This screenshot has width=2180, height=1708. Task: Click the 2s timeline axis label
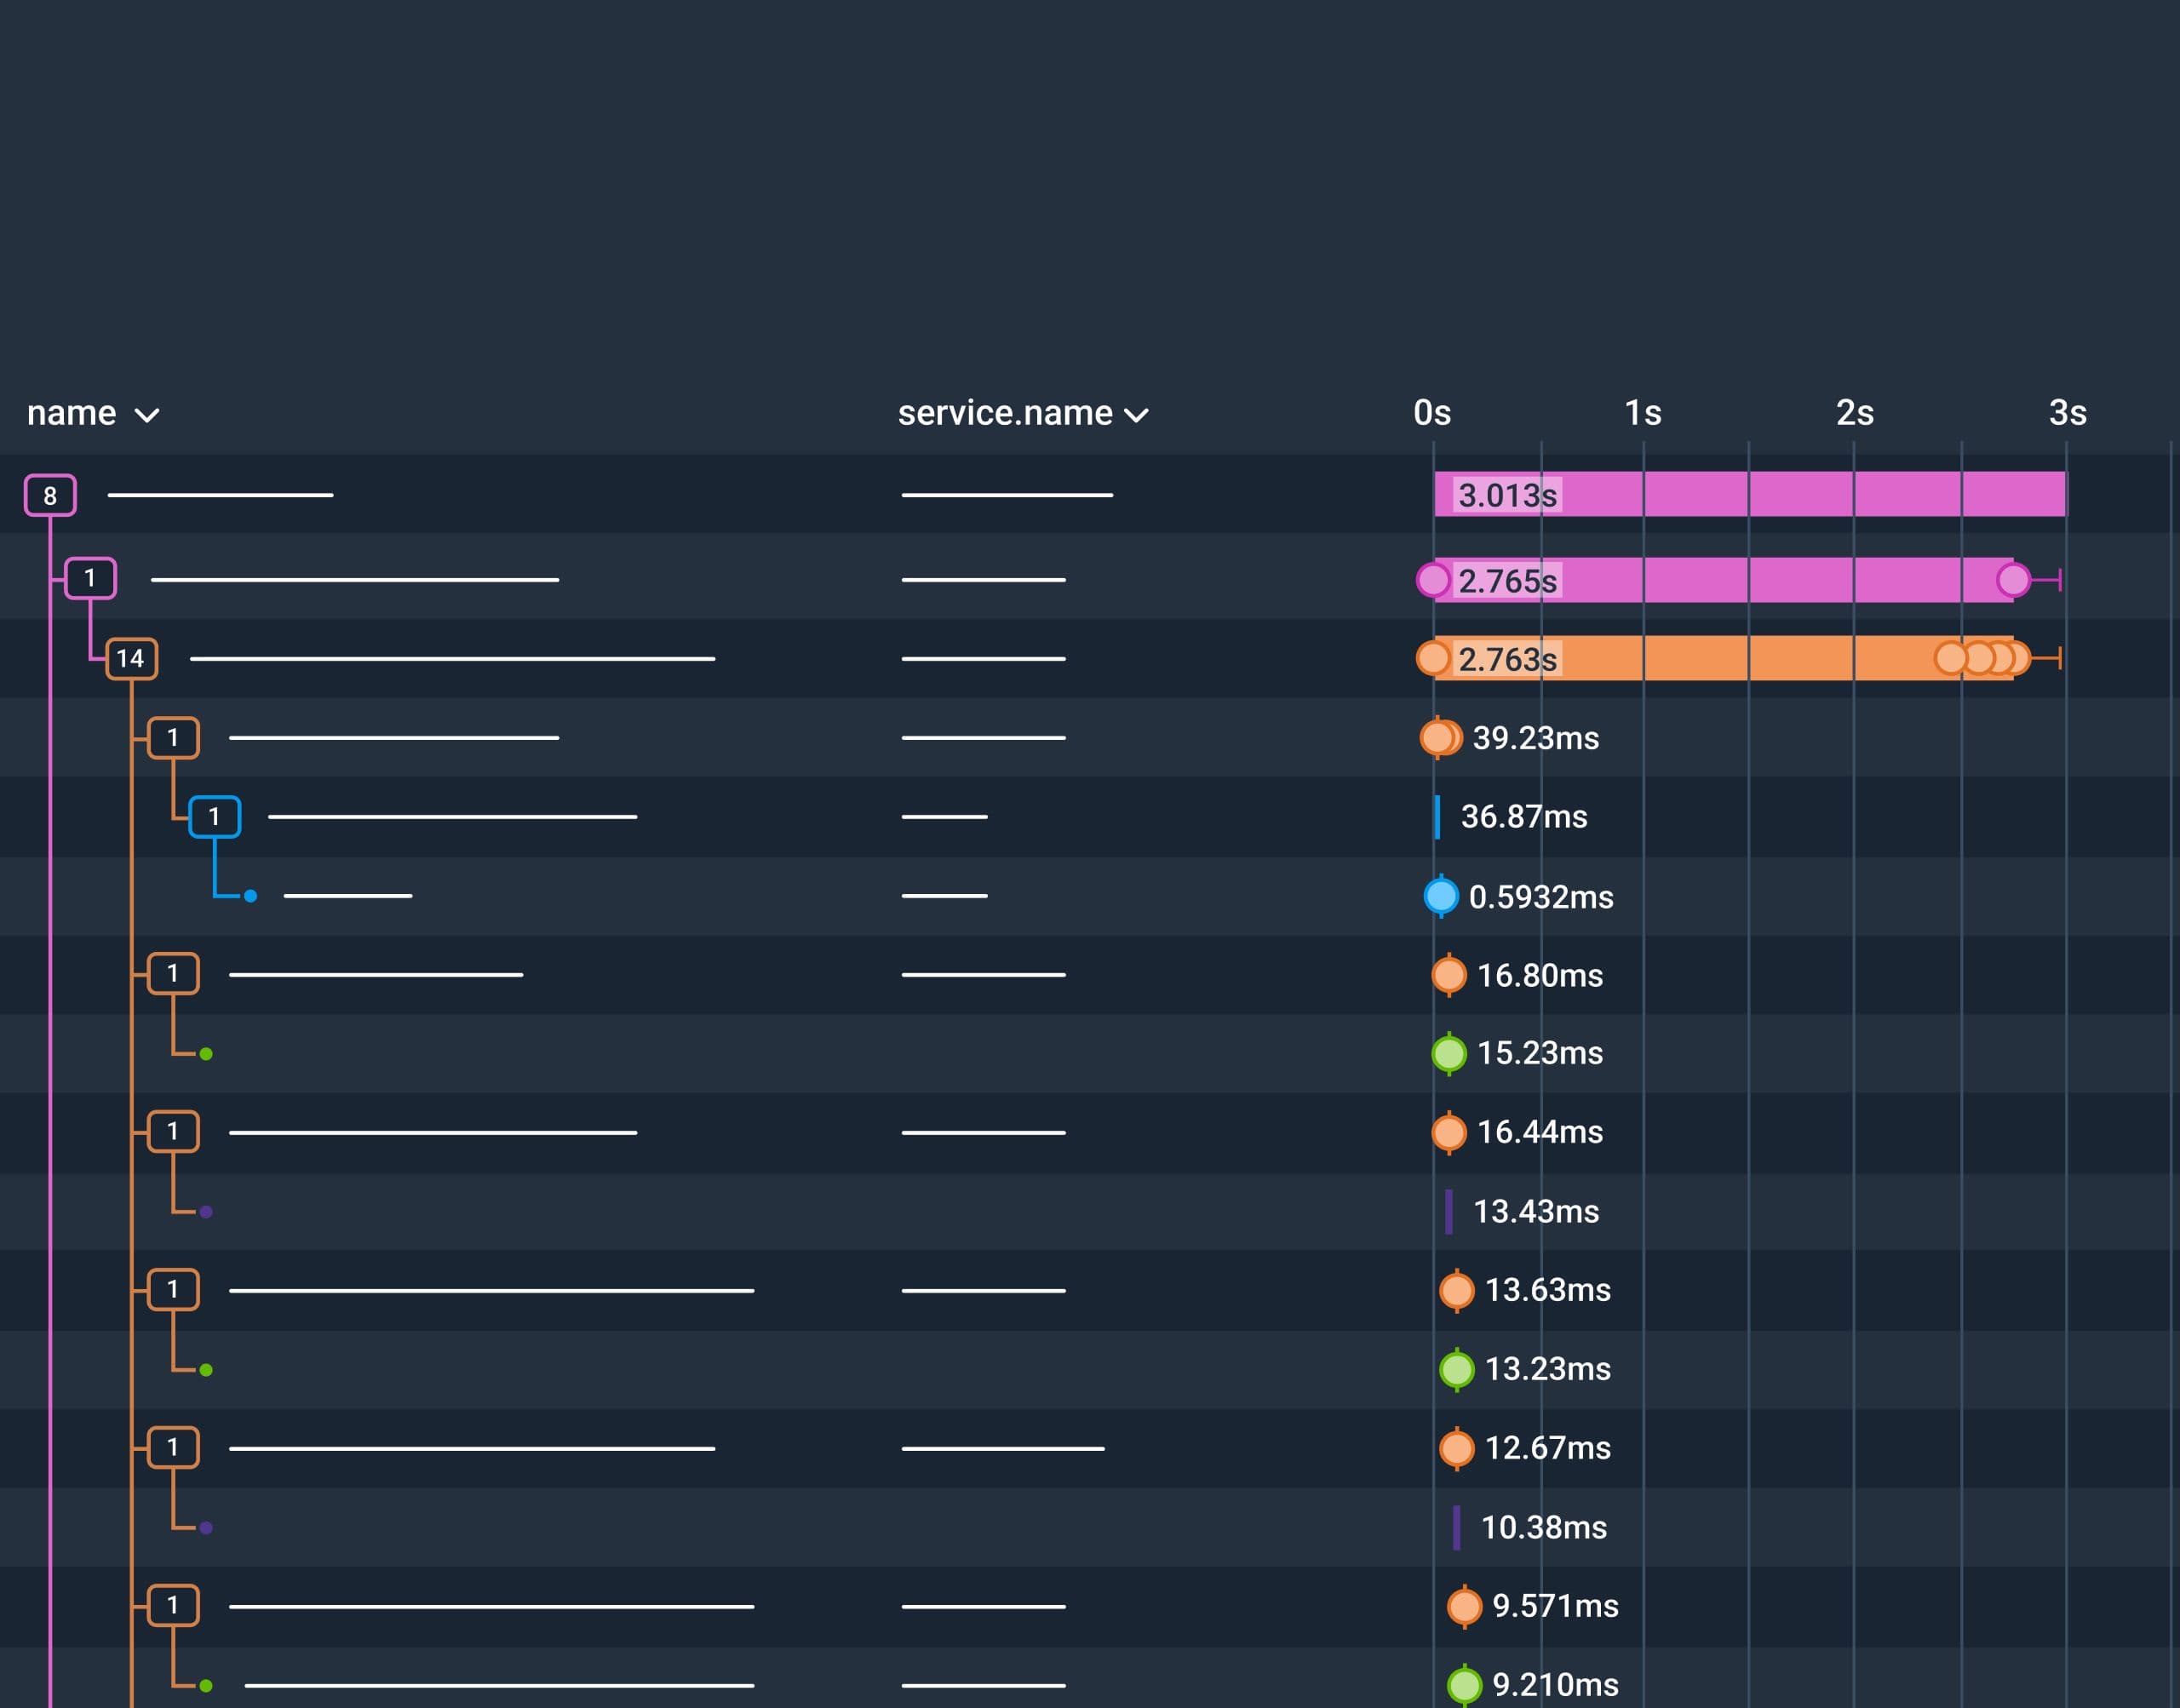click(1854, 413)
